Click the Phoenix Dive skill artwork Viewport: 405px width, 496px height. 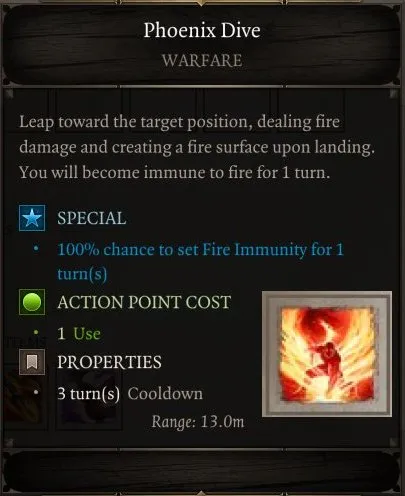(327, 354)
